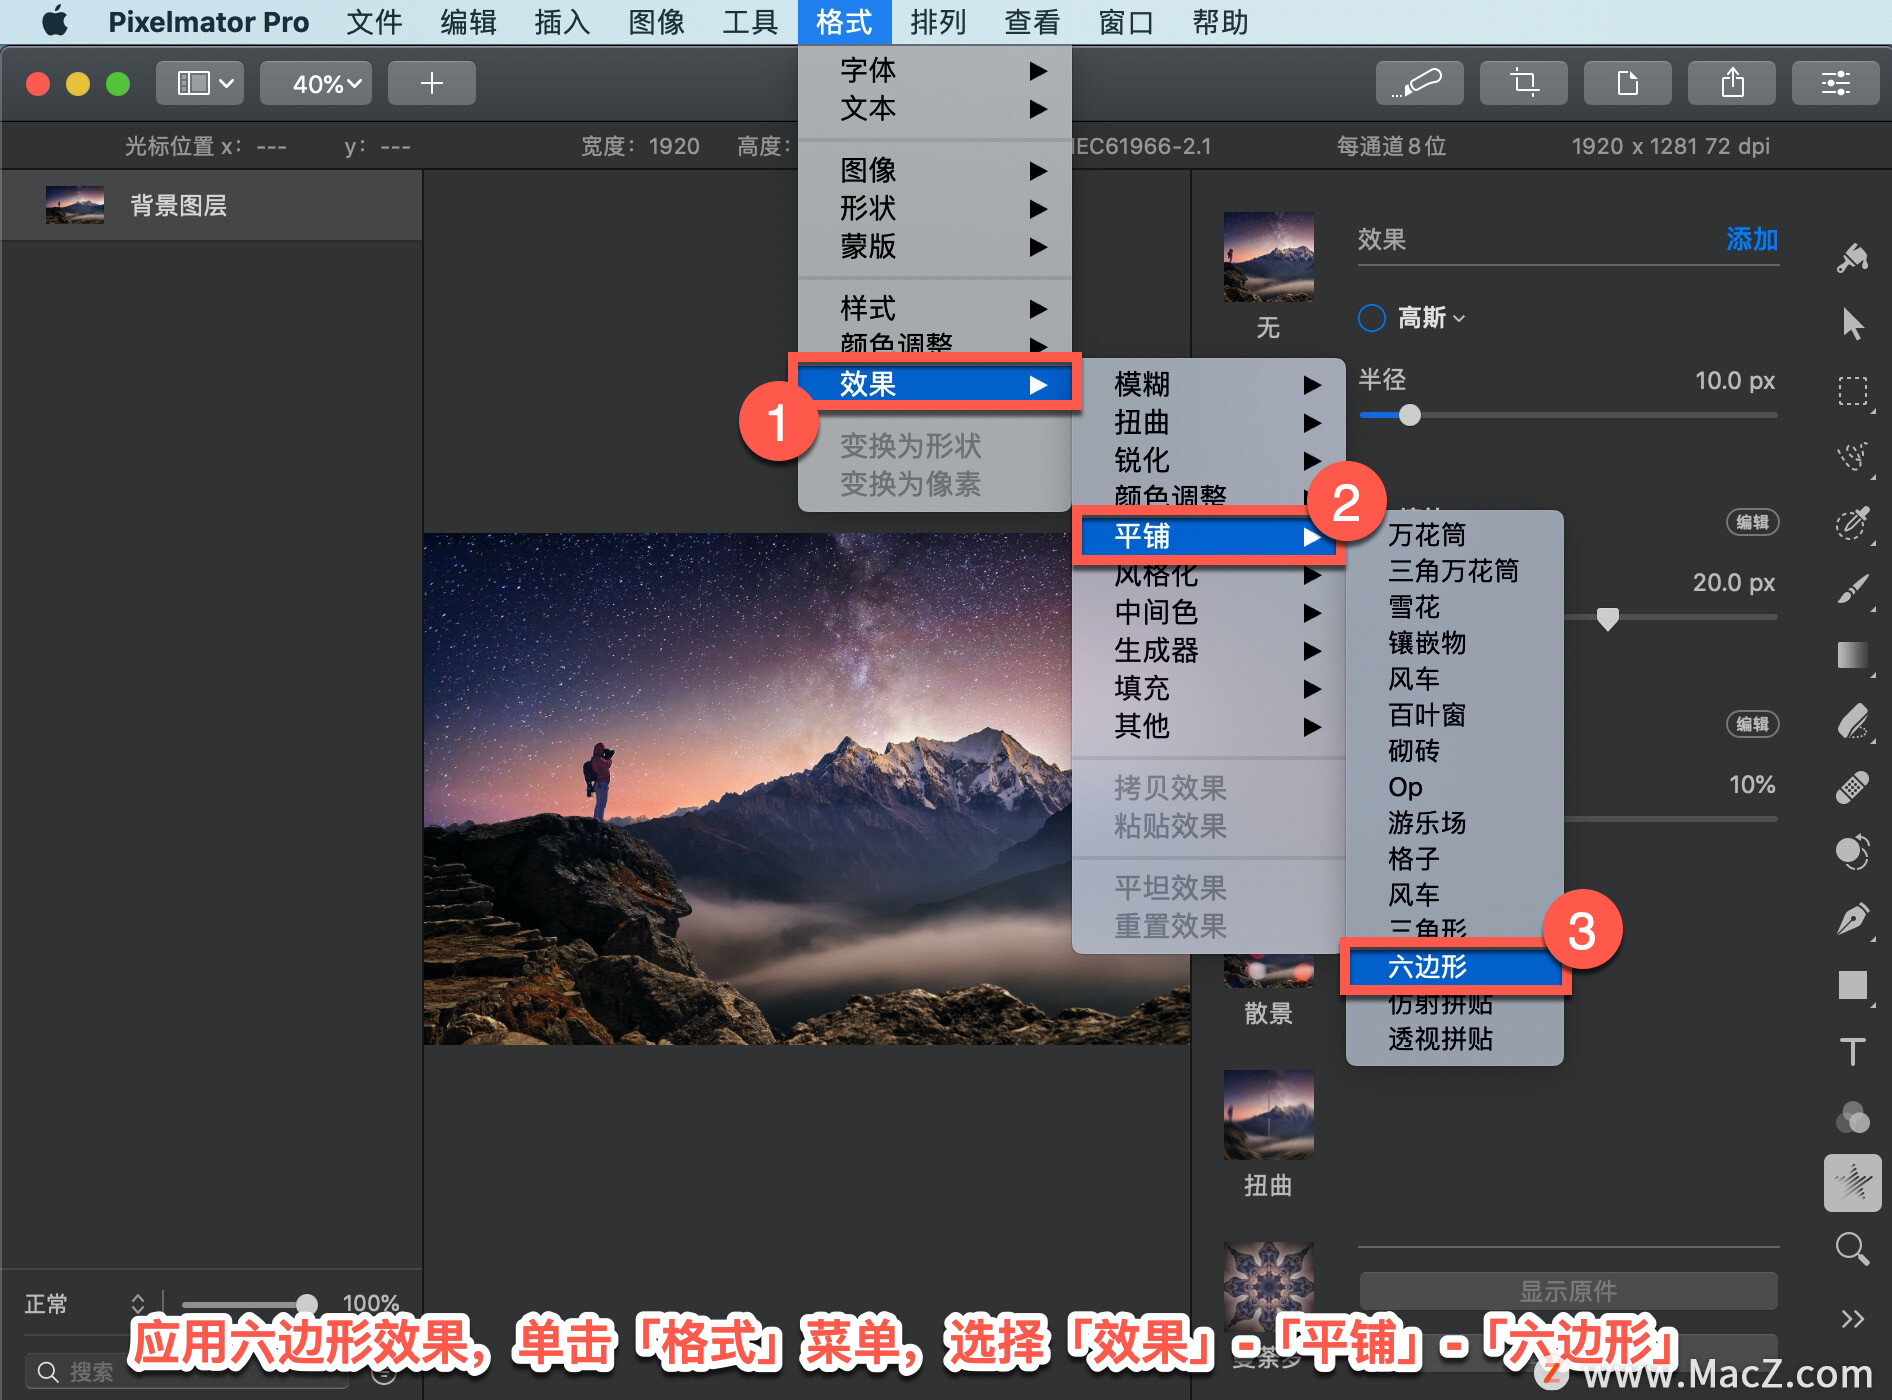
Task: Click the lower 编辑 pill button near 10%
Action: 1752,724
